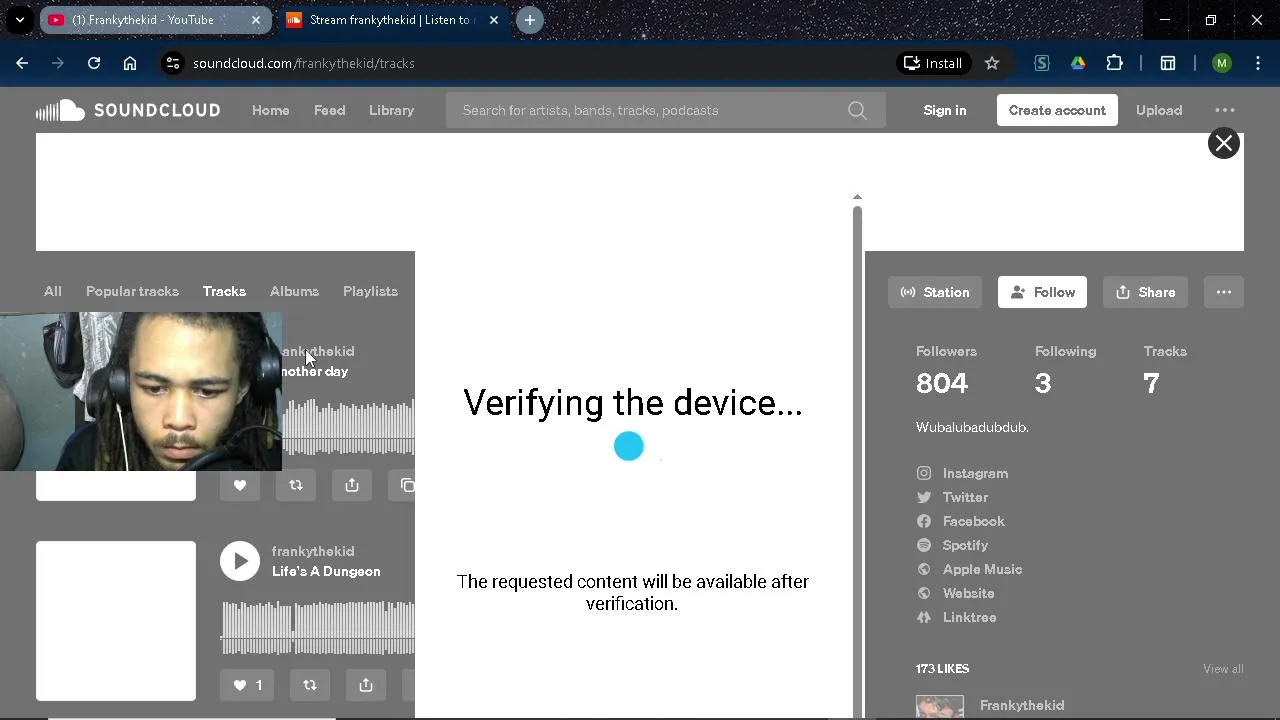
Task: Follow frankythekid
Action: (1042, 292)
